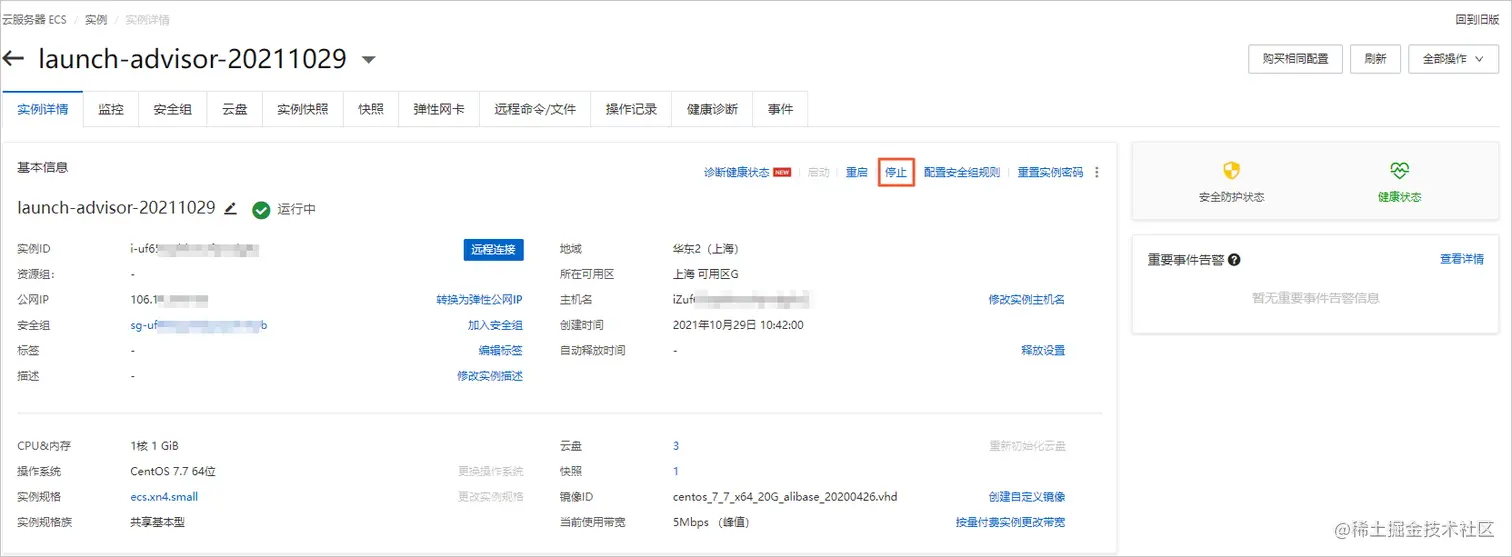Click the 快照 count link 1

pos(676,471)
